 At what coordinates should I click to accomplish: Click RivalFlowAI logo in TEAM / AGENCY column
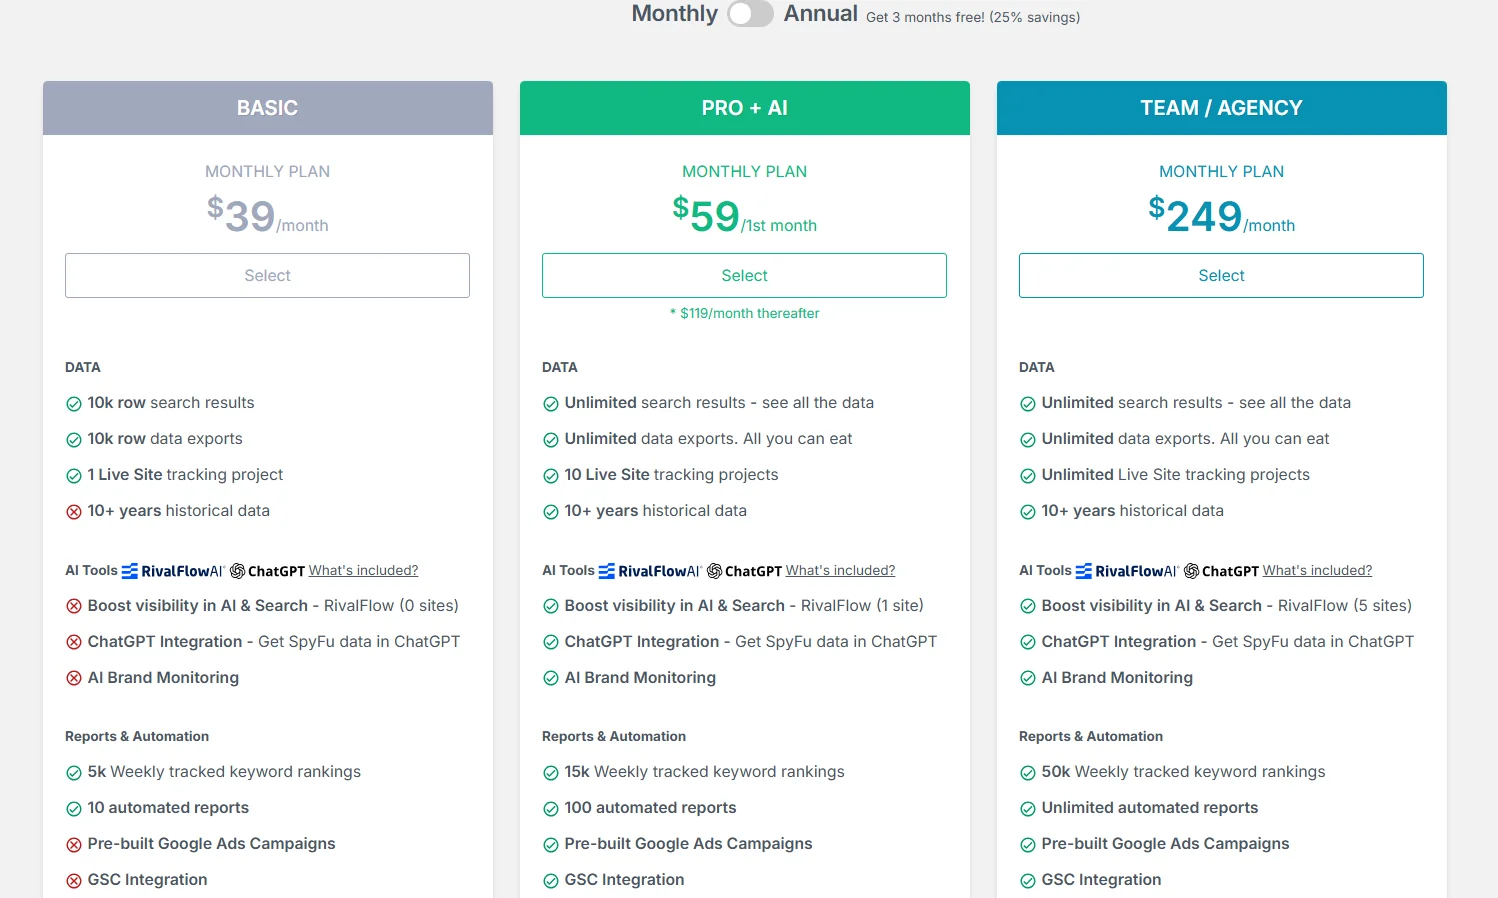tap(1127, 571)
